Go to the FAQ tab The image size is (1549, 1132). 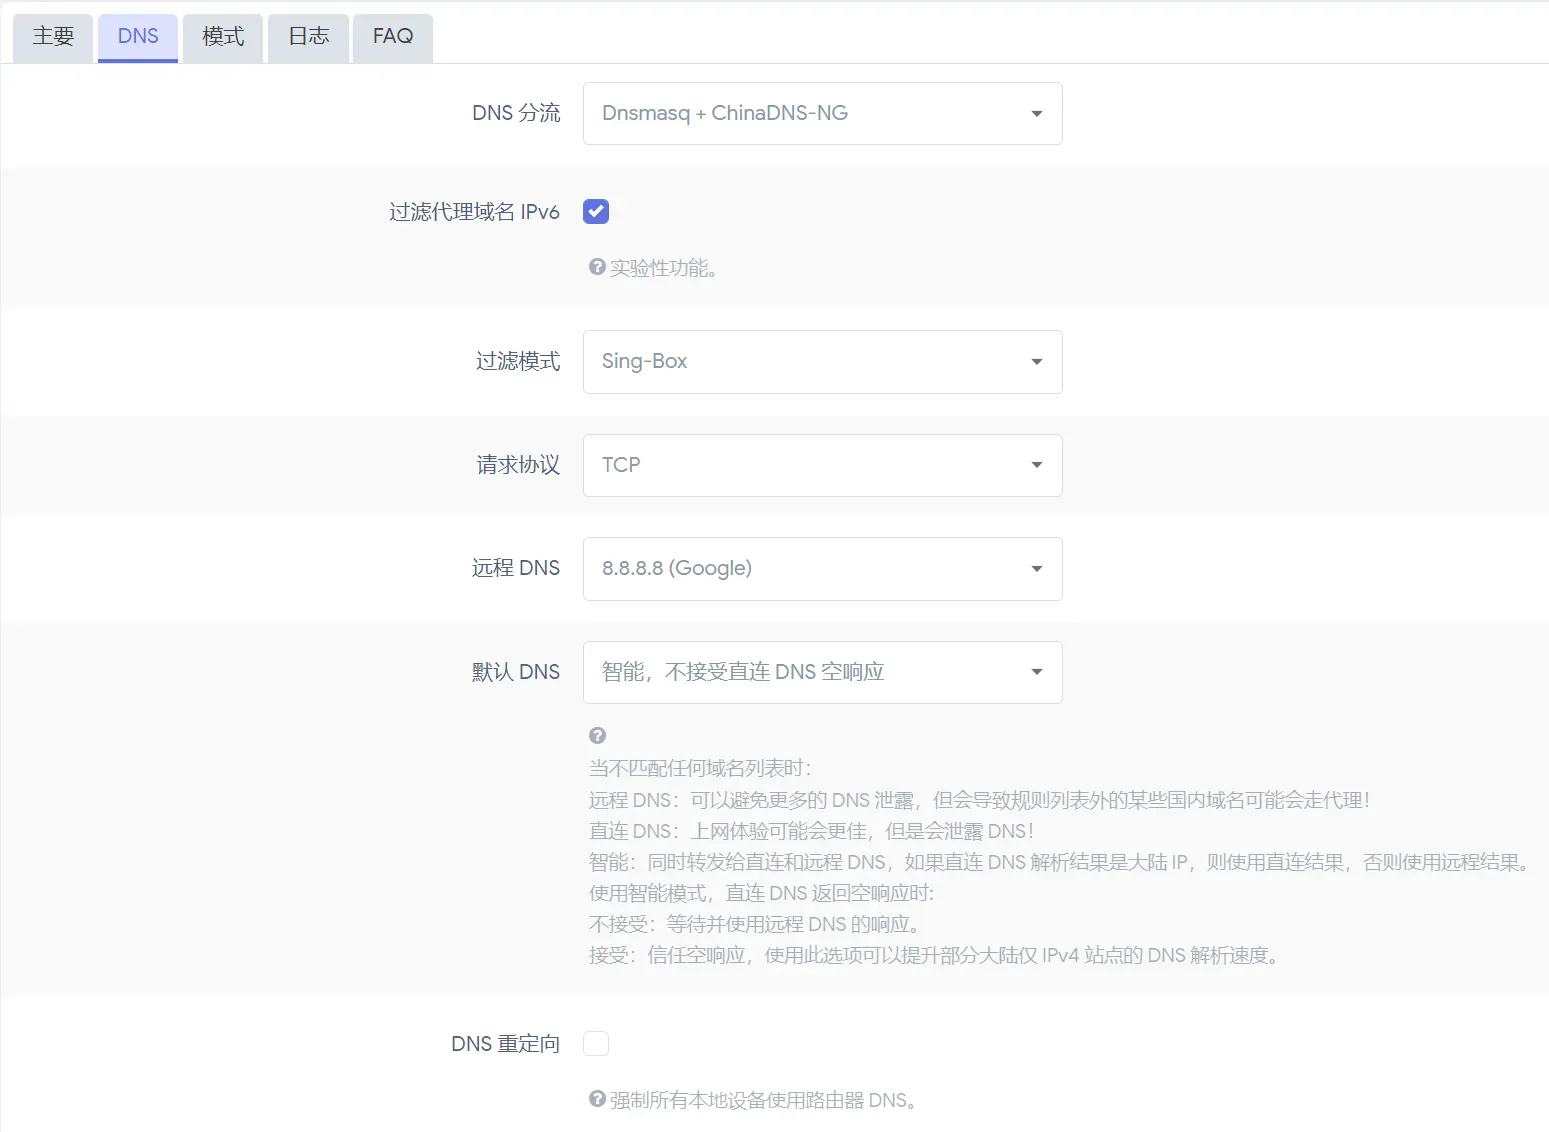(x=393, y=37)
